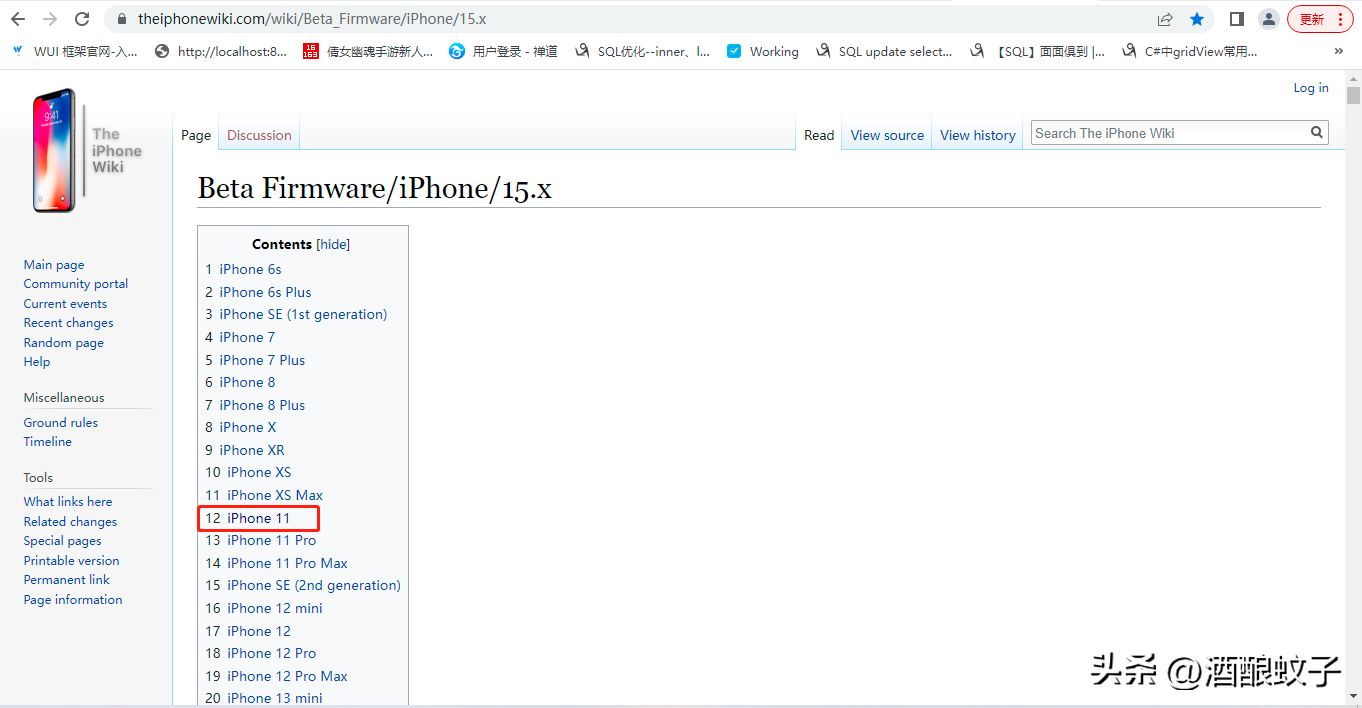Click the address bar URL

312,19
